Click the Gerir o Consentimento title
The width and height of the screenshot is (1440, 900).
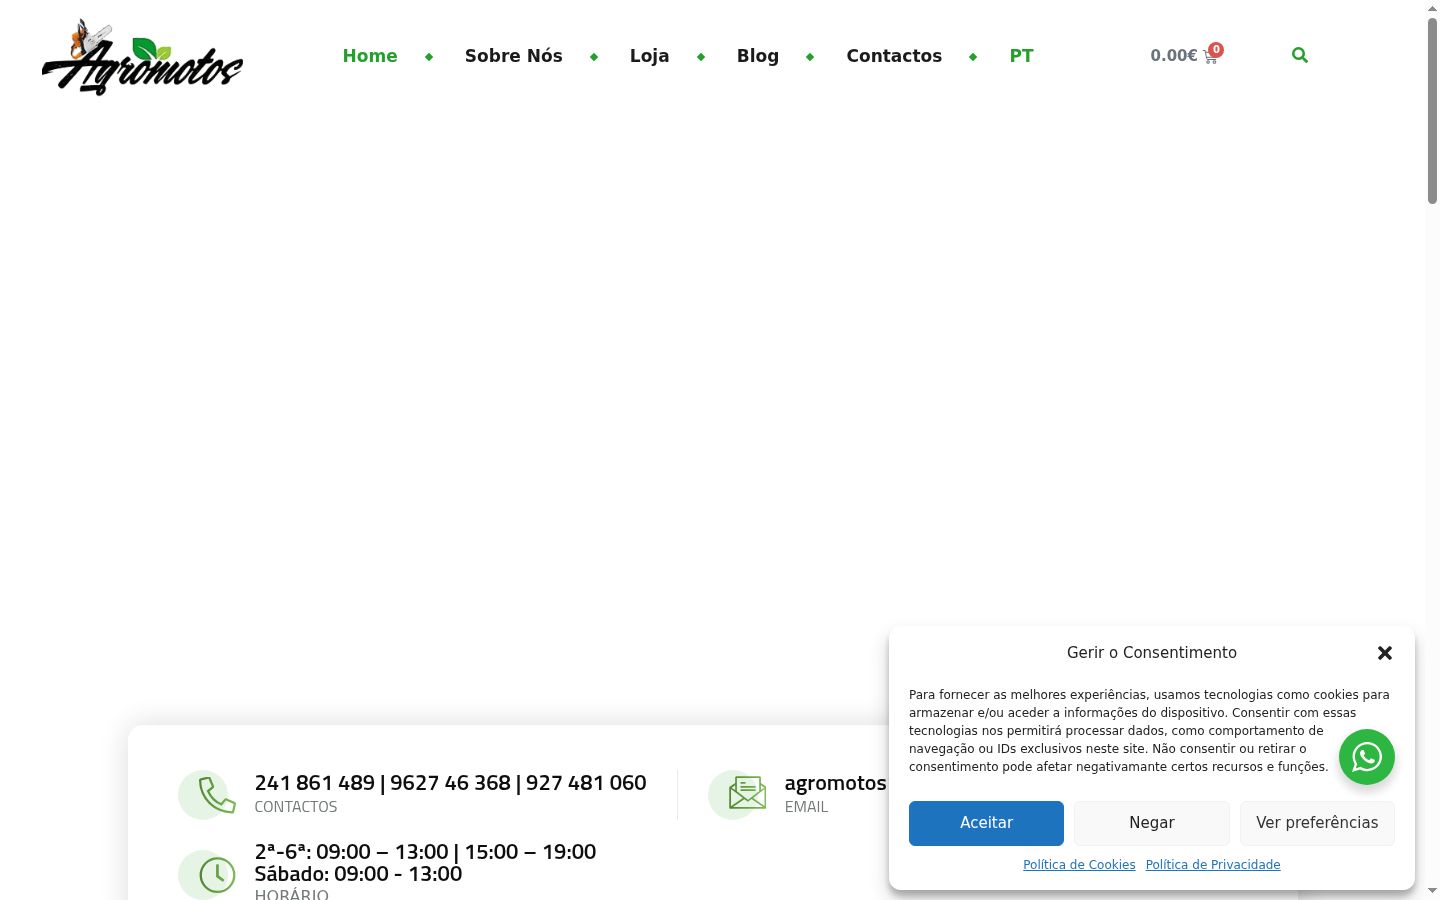click(x=1152, y=653)
